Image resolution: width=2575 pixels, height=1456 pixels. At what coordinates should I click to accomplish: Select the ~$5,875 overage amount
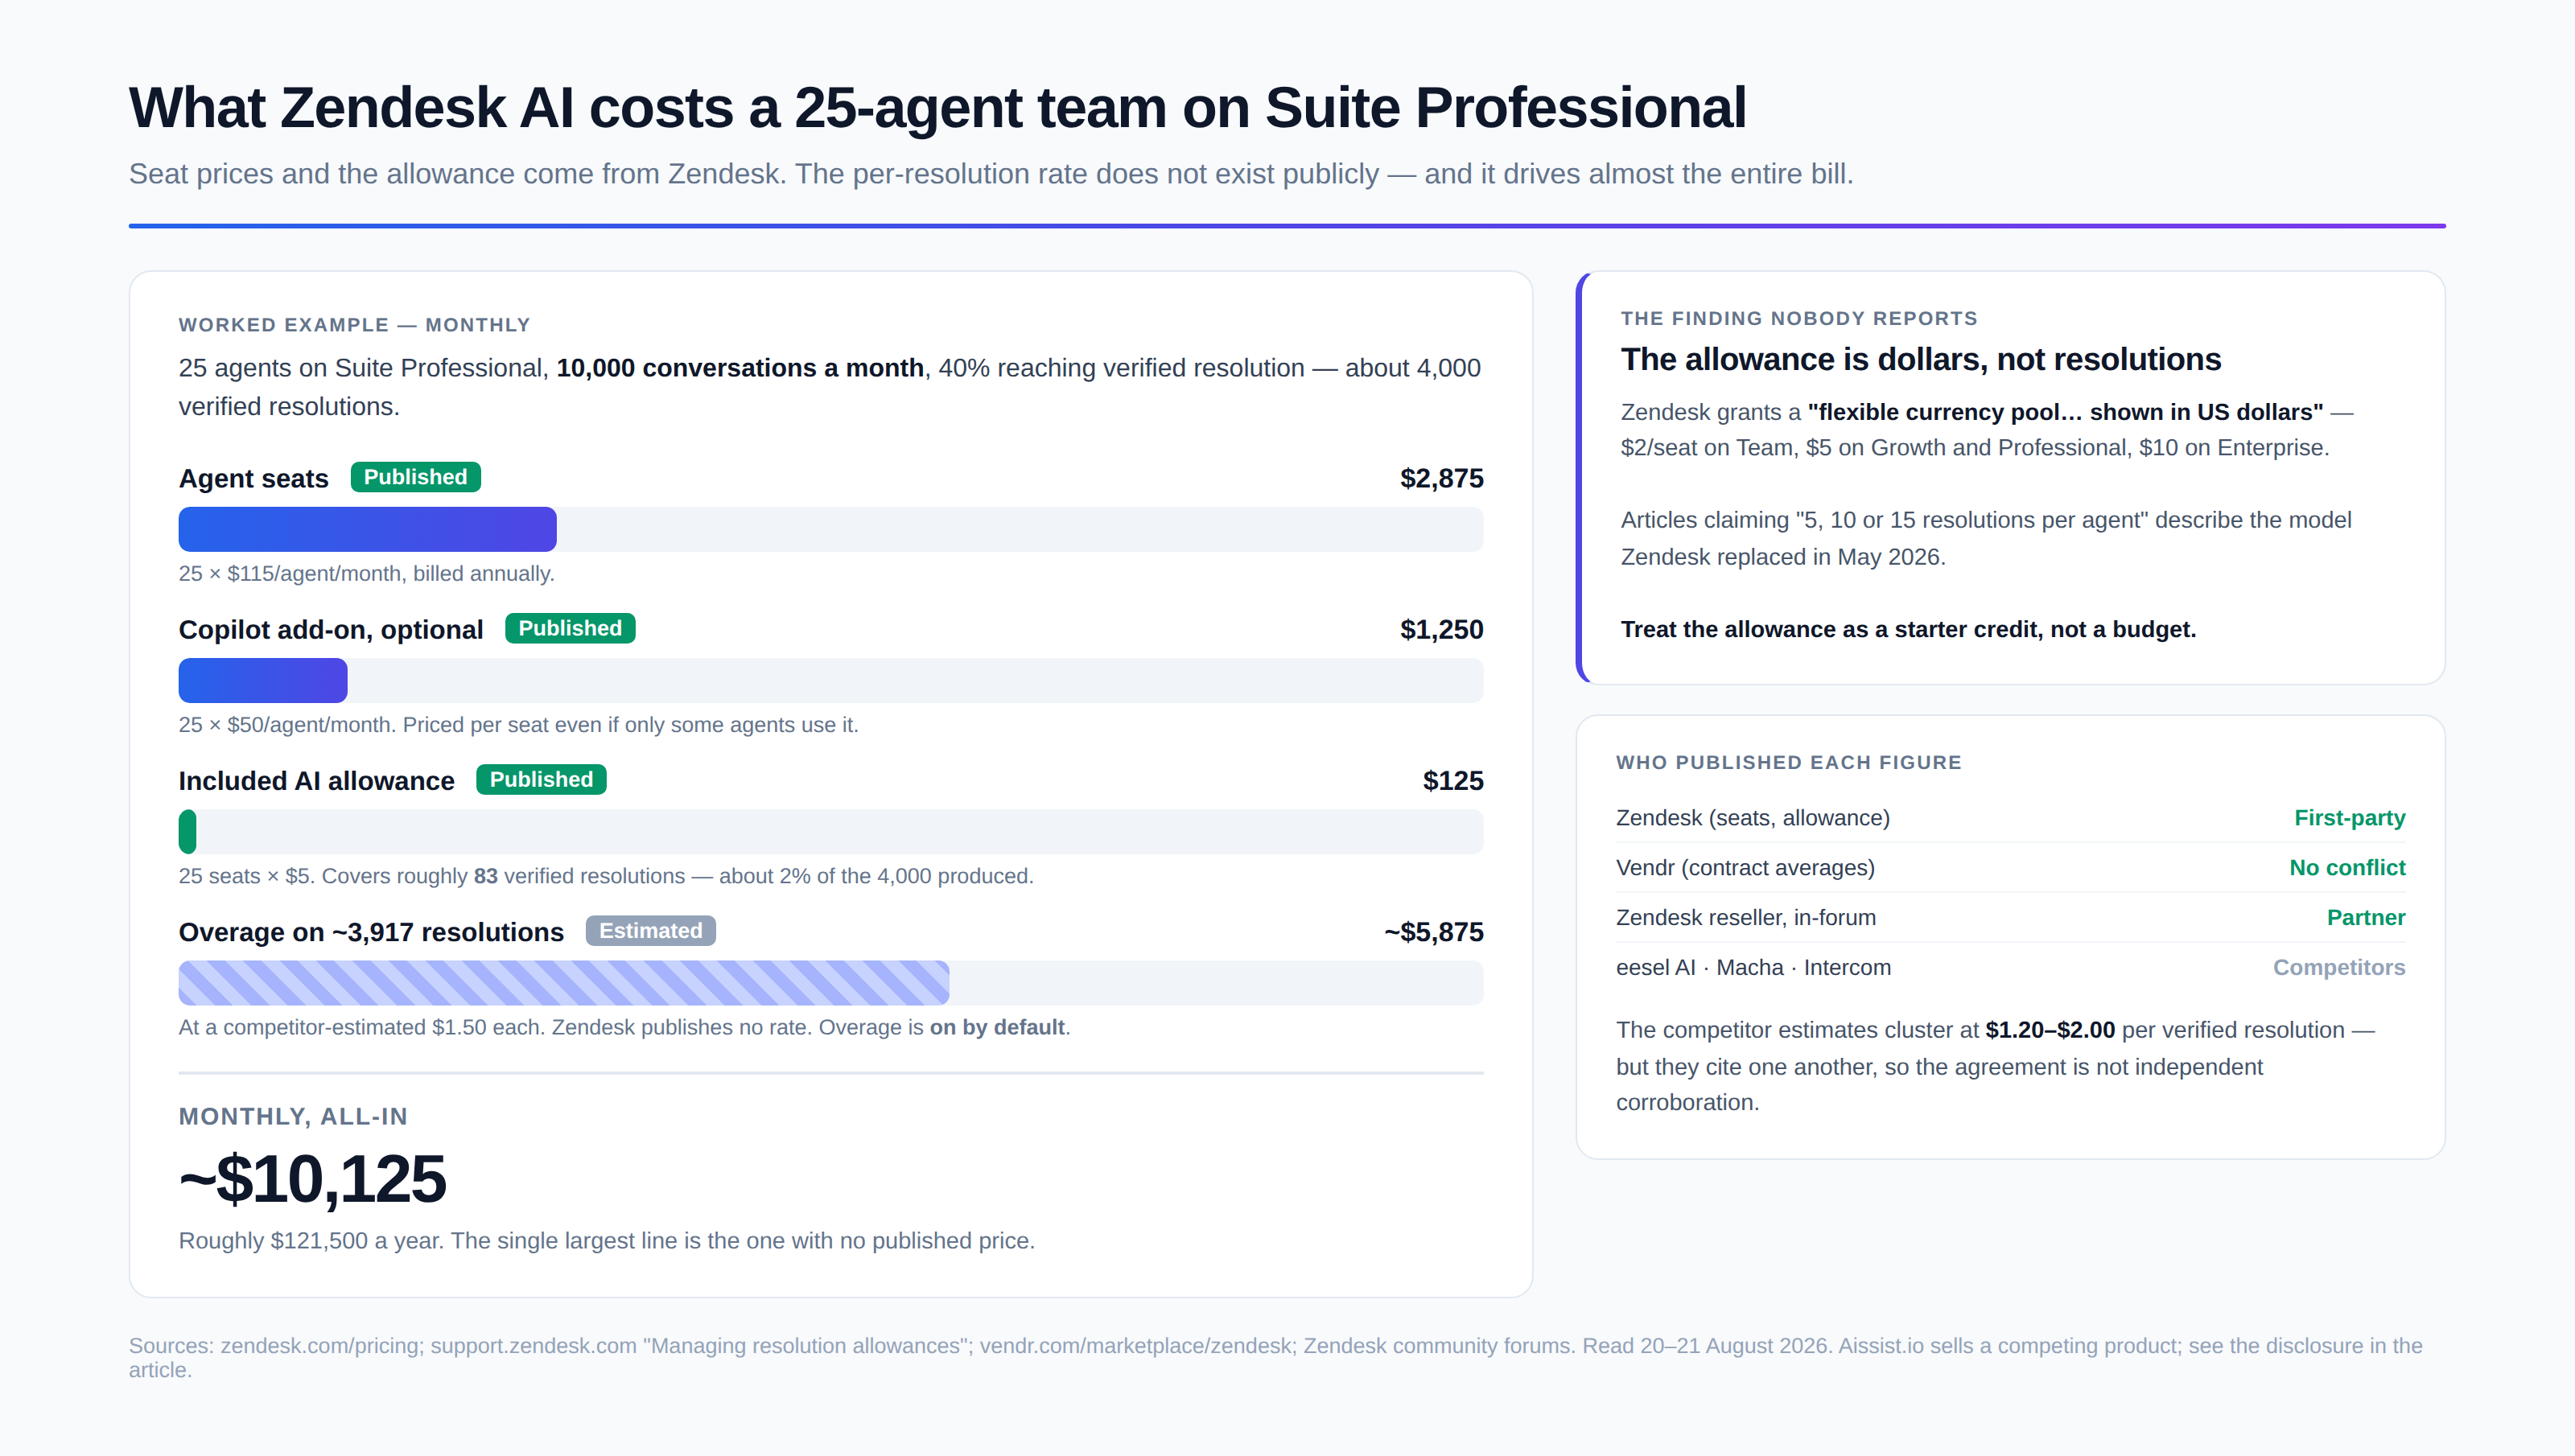pos(1433,932)
